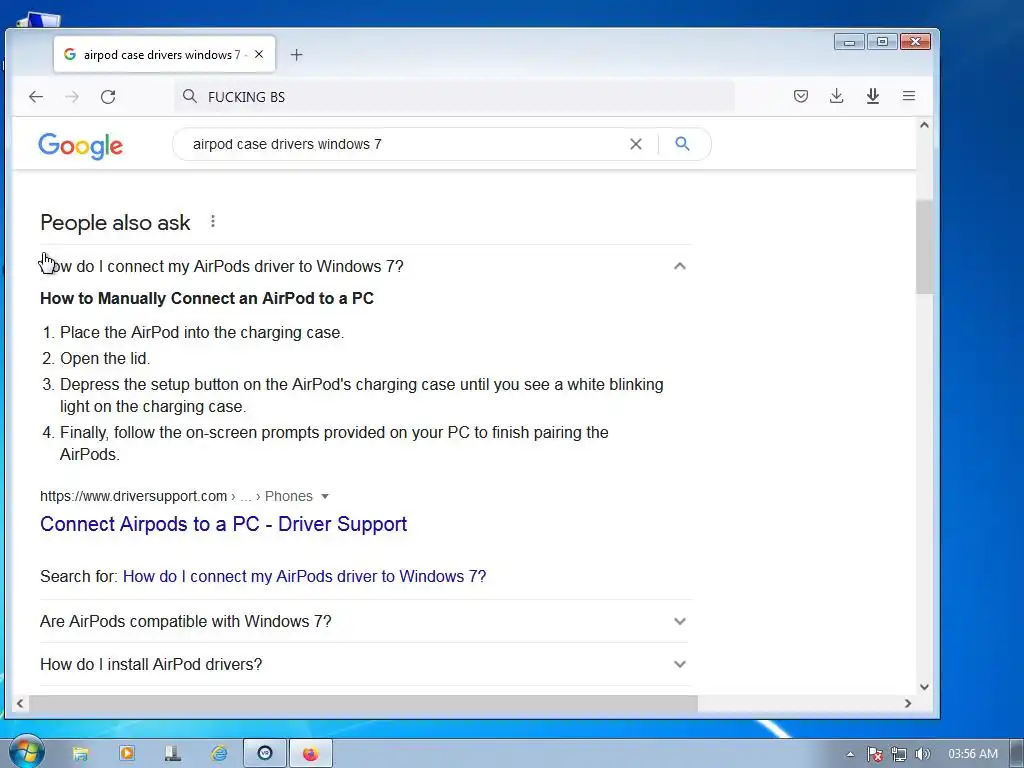Open Connect Airpods to a PC - Driver Support link
This screenshot has width=1024, height=768.
[x=223, y=524]
